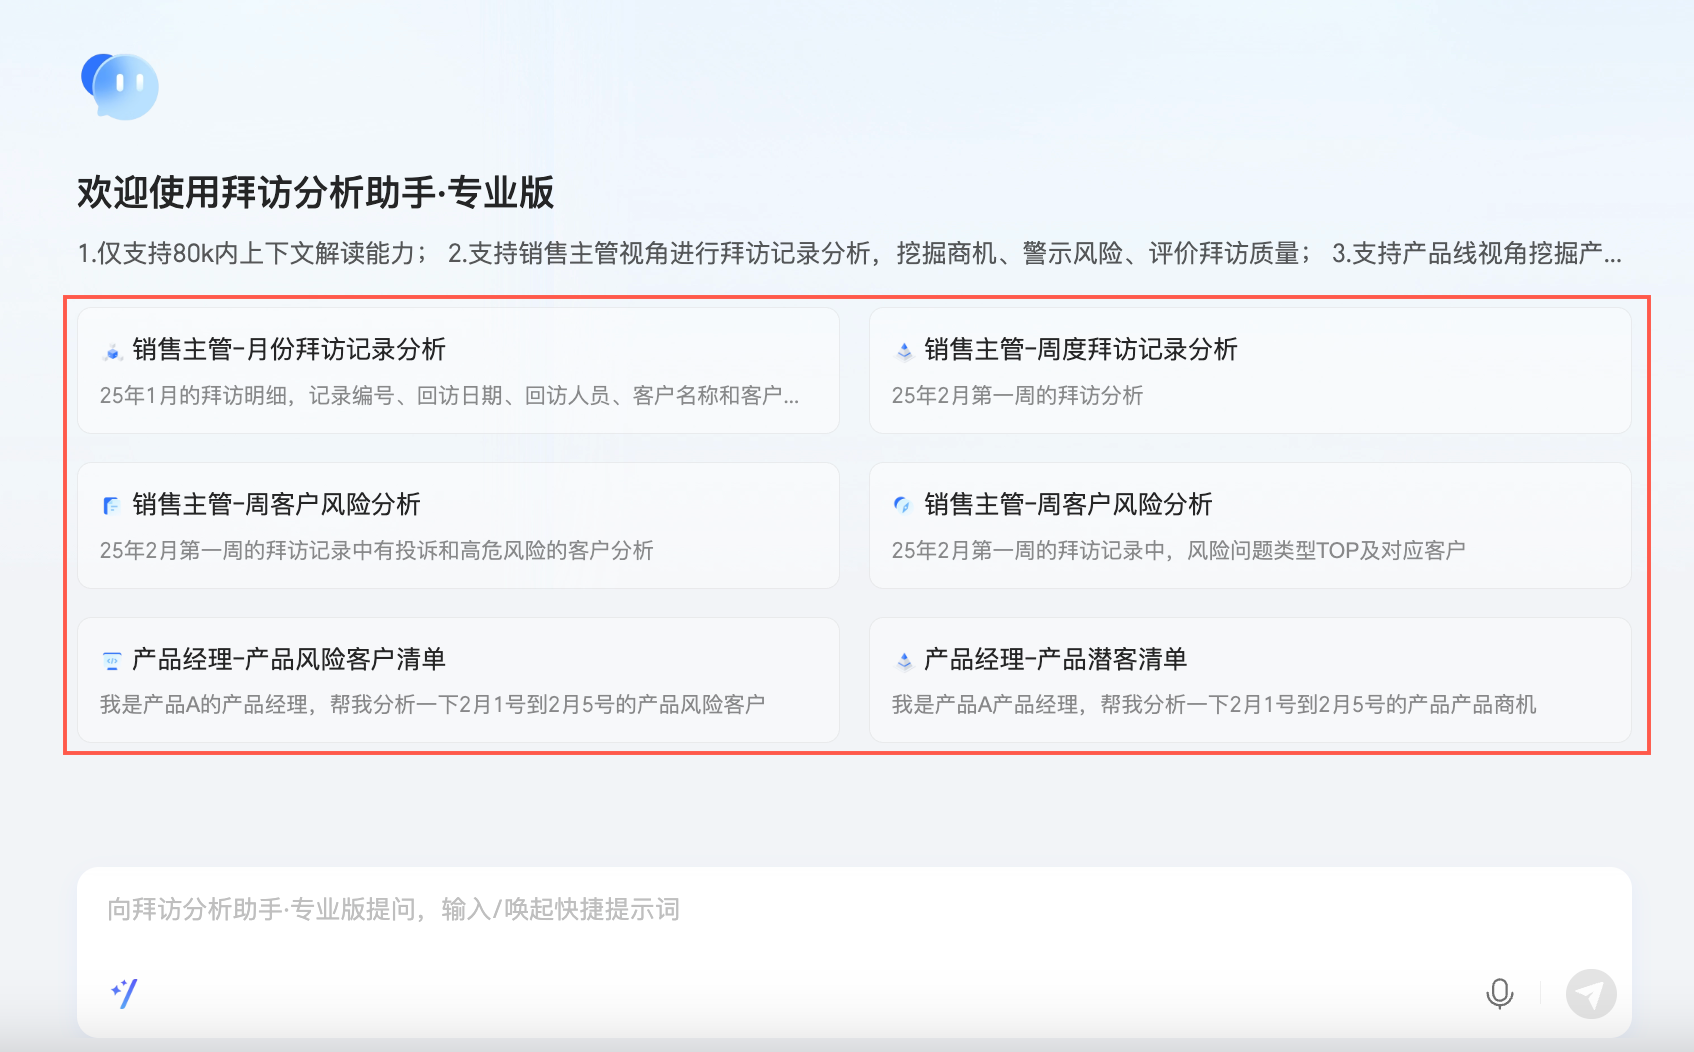
Task: Click the intro line 1.仅支持80k内上下文解读能力
Action: [246, 254]
